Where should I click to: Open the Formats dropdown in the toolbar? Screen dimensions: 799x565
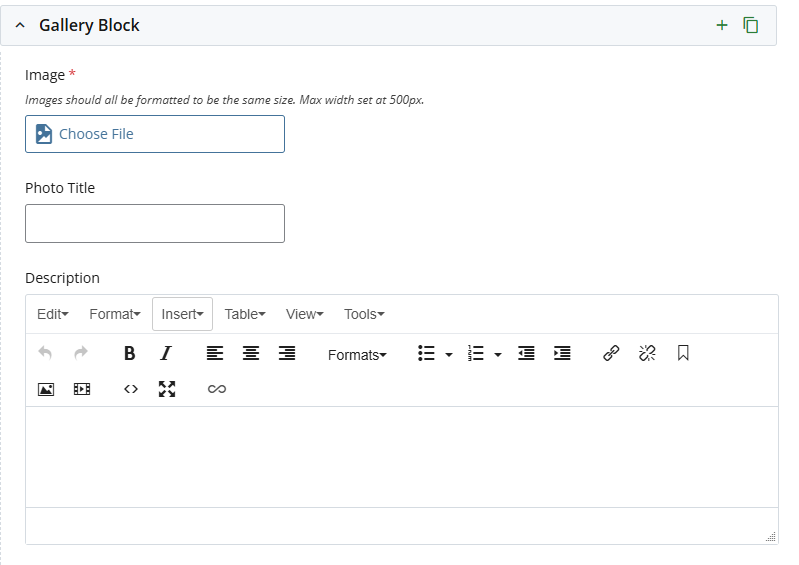(357, 354)
